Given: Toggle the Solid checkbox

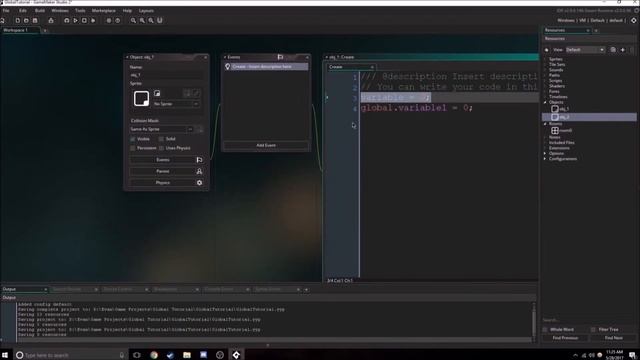Looking at the screenshot, I should coord(161,139).
